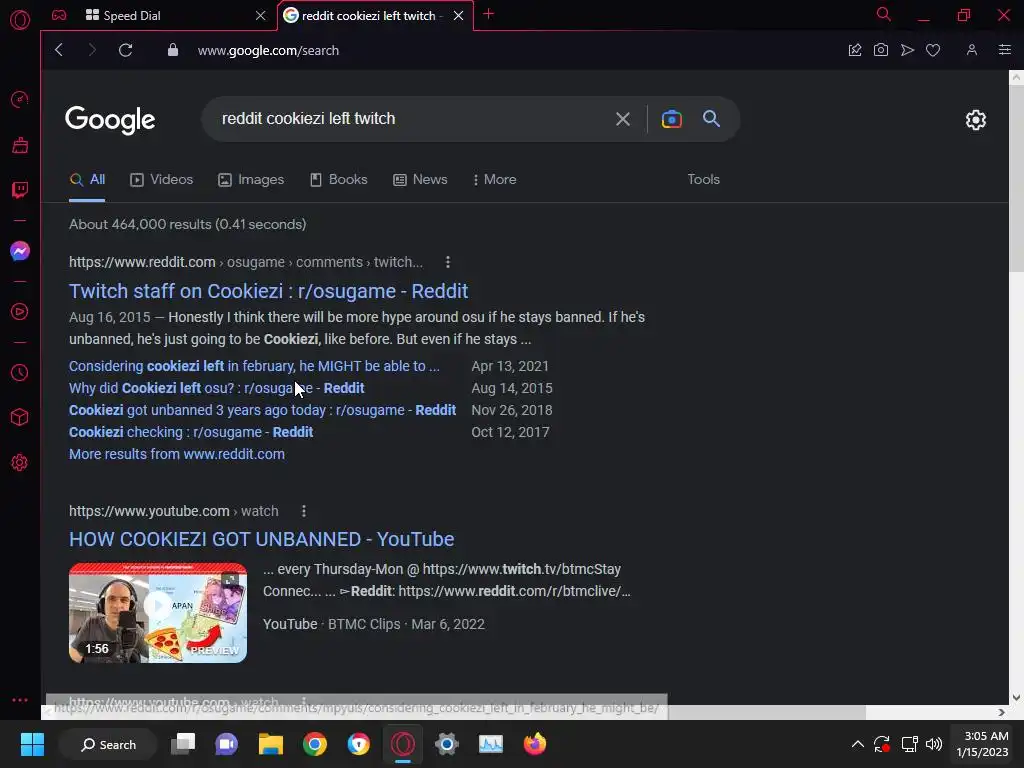Open Cookiezi got unbanned 3 years ago link

point(263,410)
